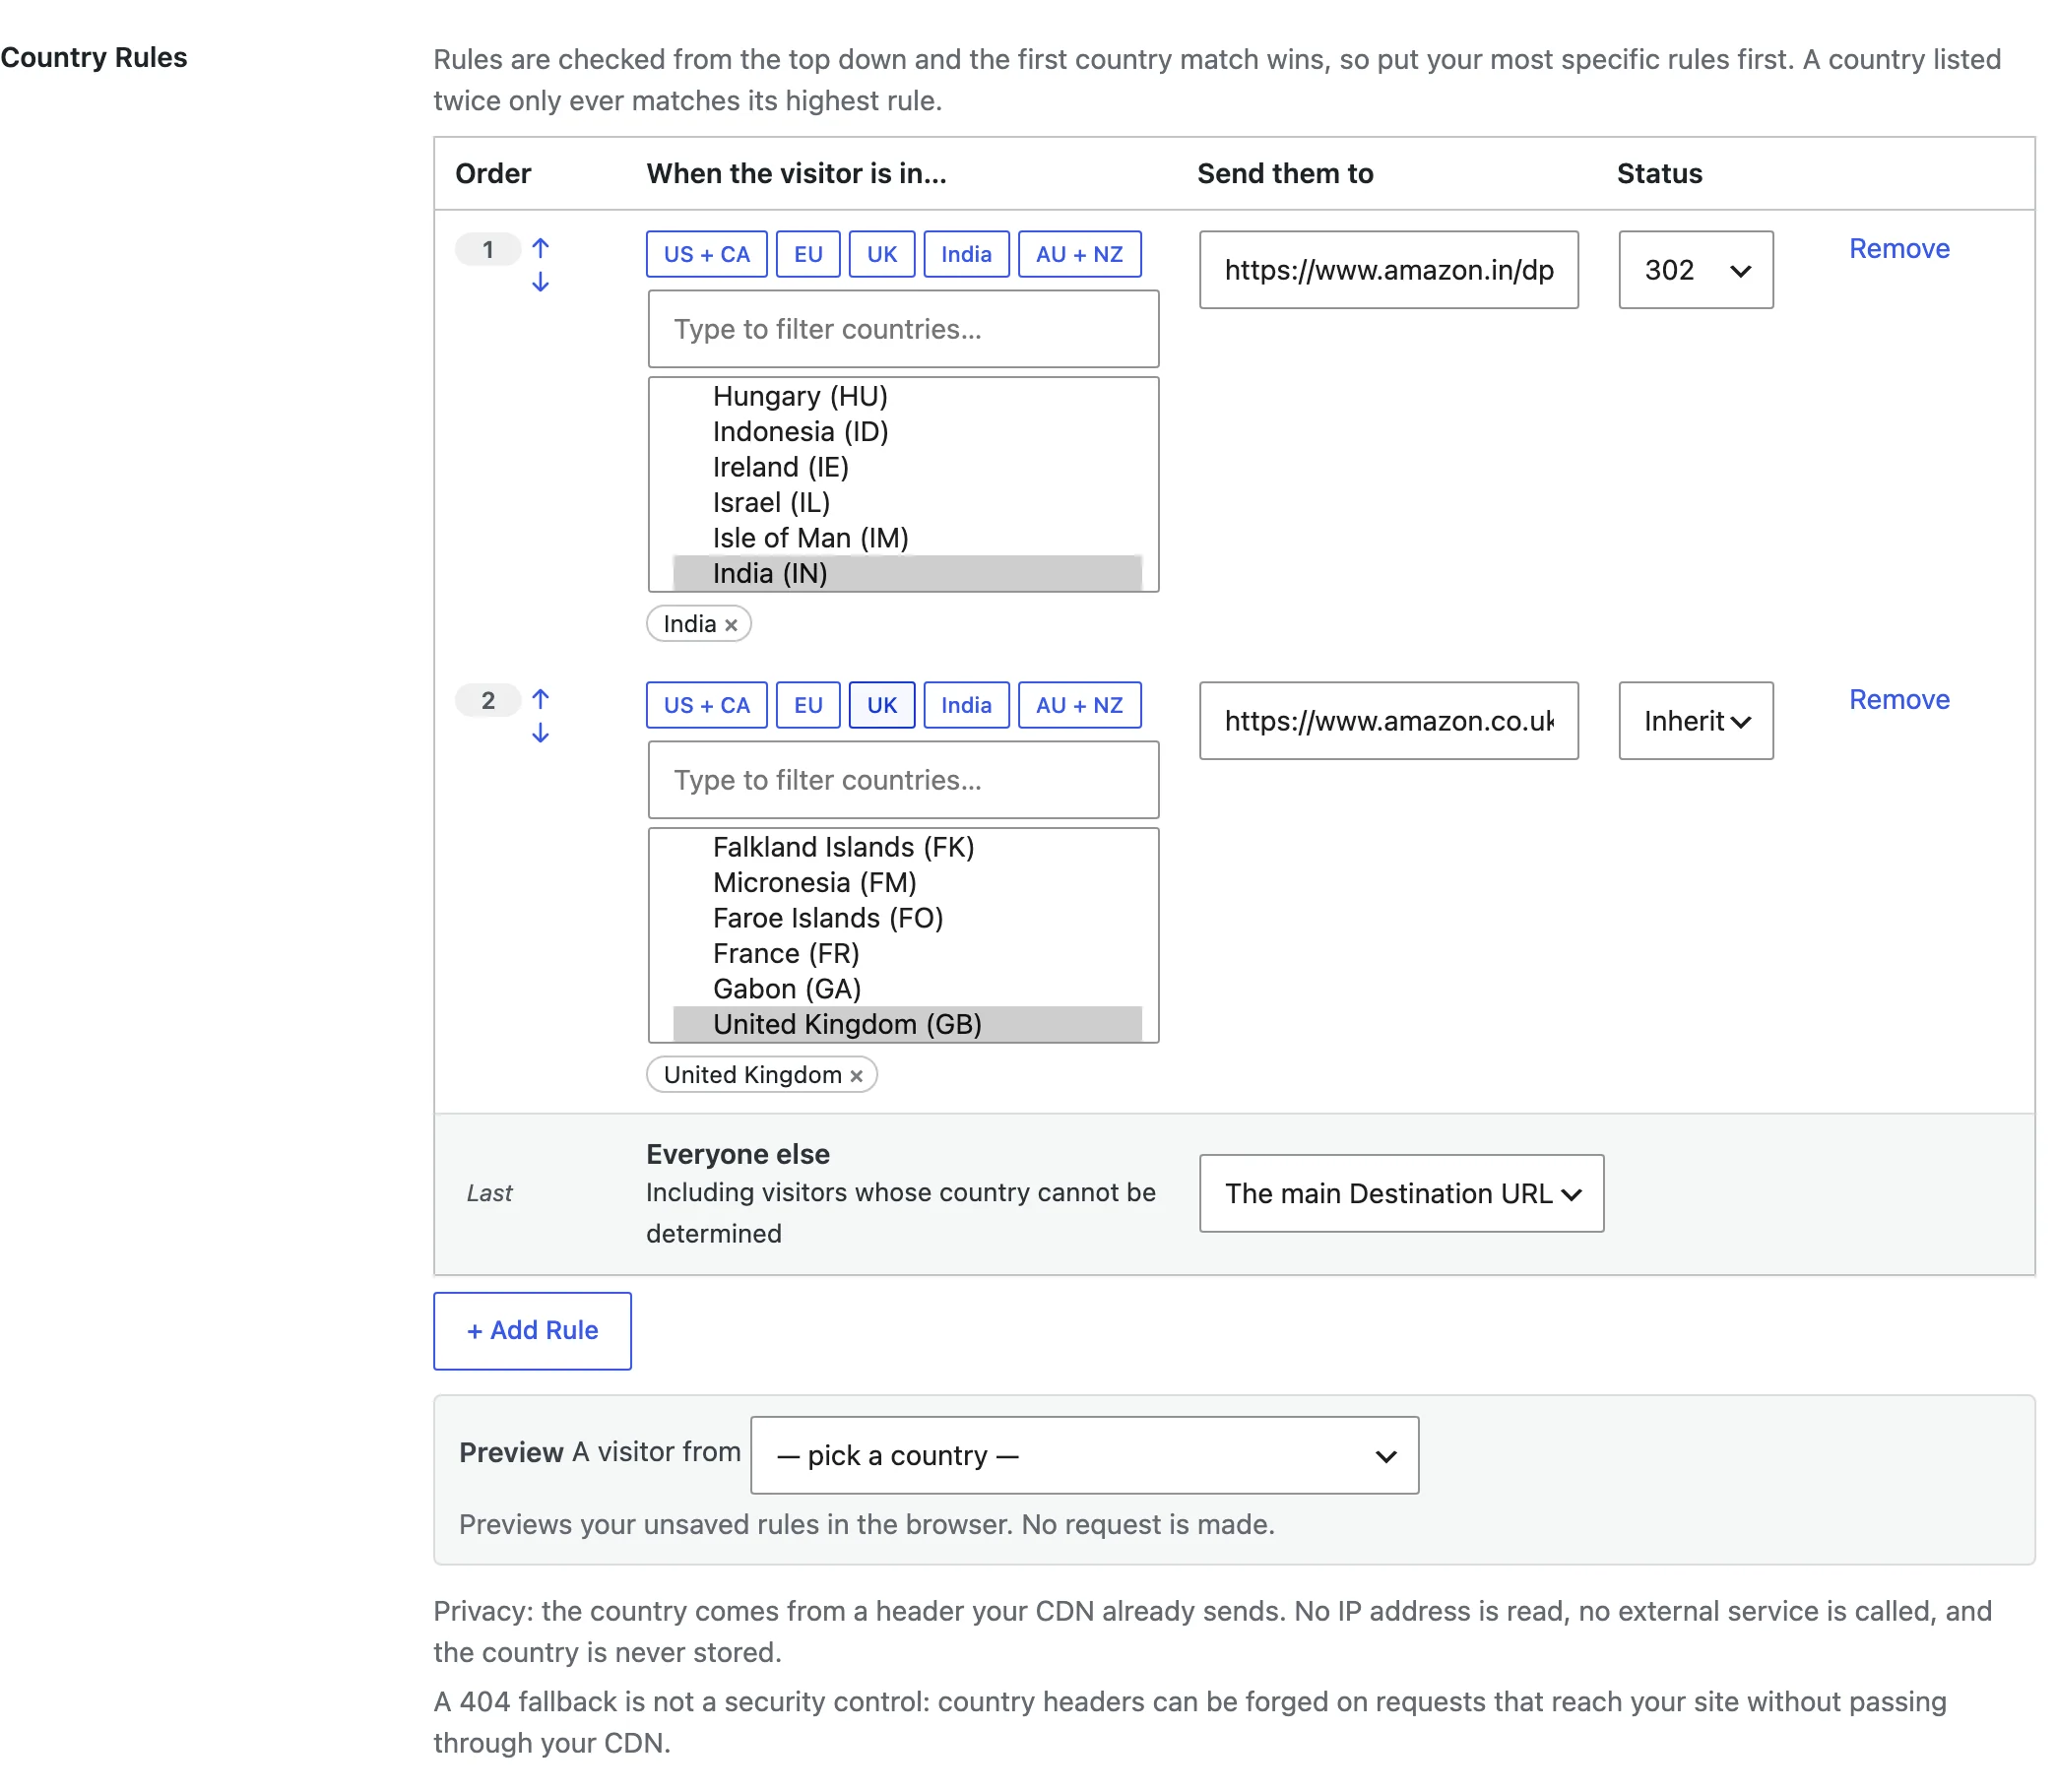Select highlighted United Kingdom (GB) option
This screenshot has height=1792, width=2056.
tap(907, 1024)
